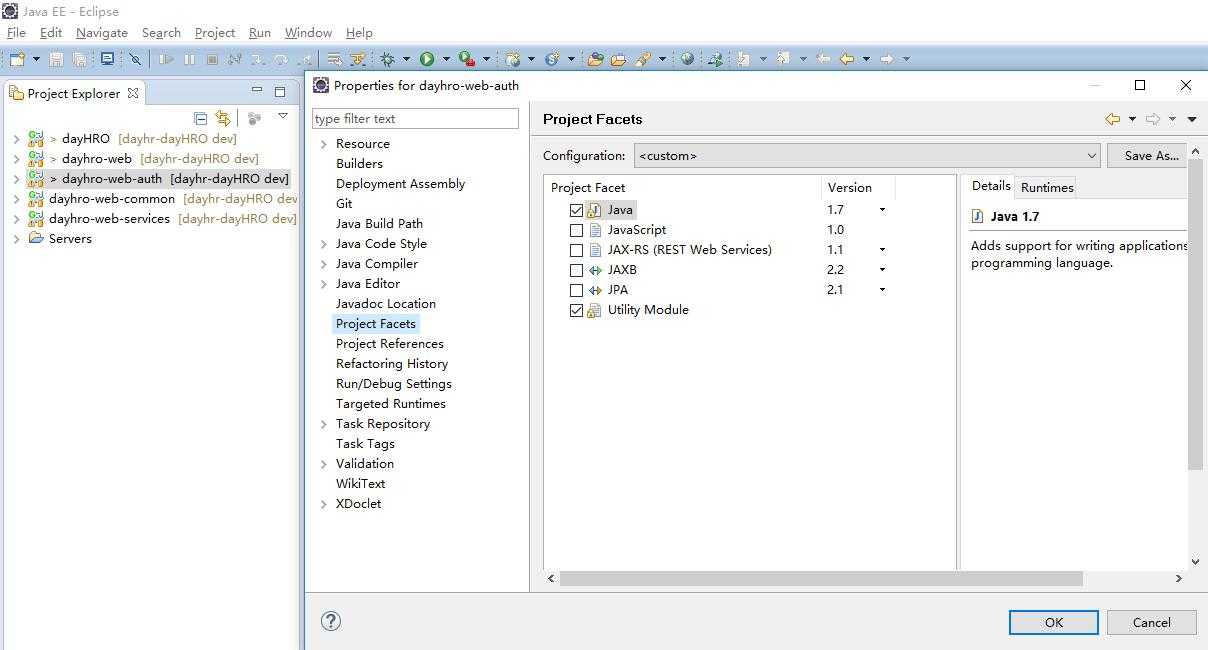Viewport: 1208px width, 650px height.
Task: Click the Run Last Tool icon
Action: [467, 59]
